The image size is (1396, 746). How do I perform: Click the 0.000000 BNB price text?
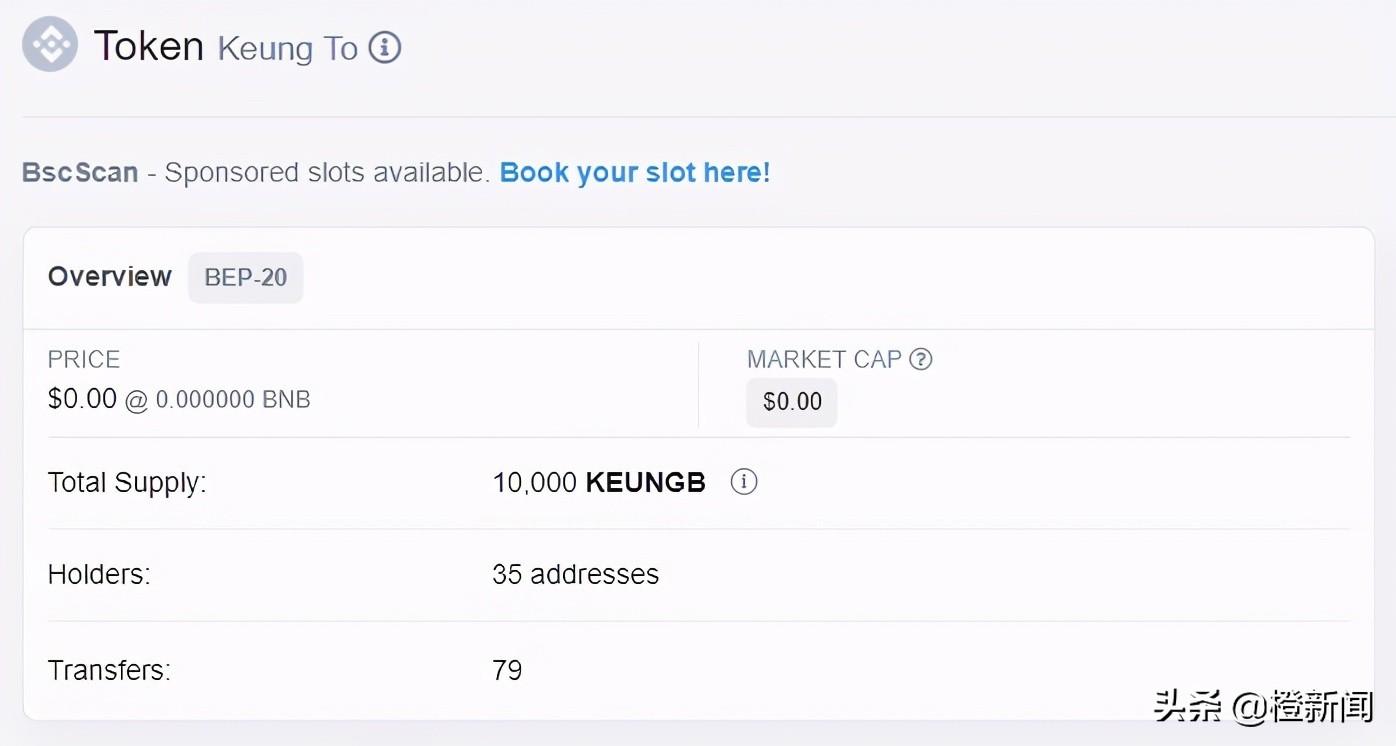point(233,399)
